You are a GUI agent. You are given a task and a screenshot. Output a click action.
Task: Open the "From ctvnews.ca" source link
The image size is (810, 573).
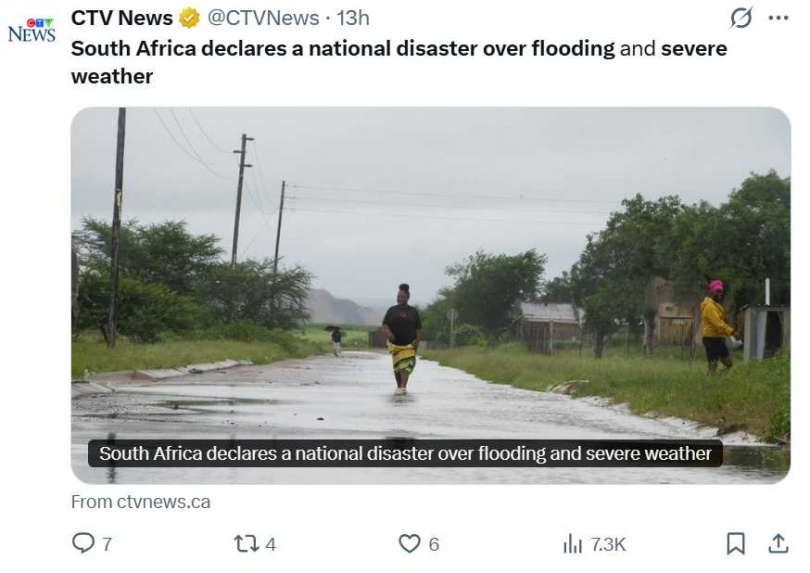coord(141,502)
